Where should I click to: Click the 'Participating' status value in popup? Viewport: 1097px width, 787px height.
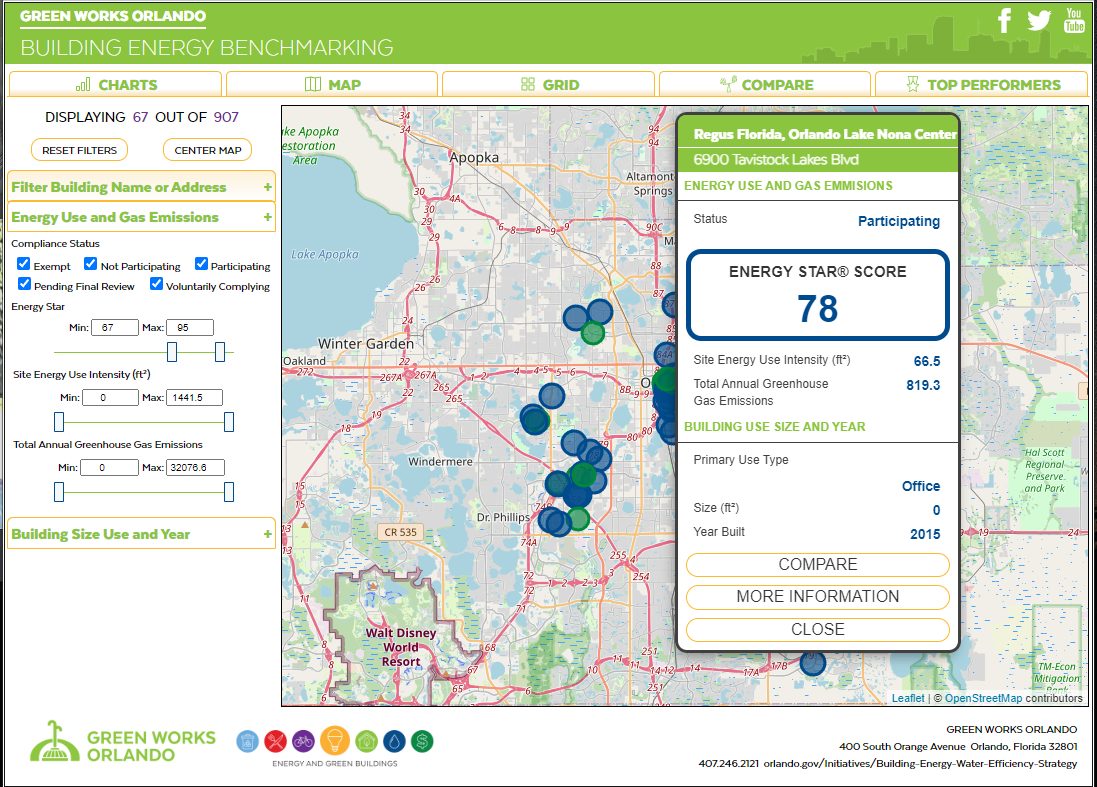[899, 221]
